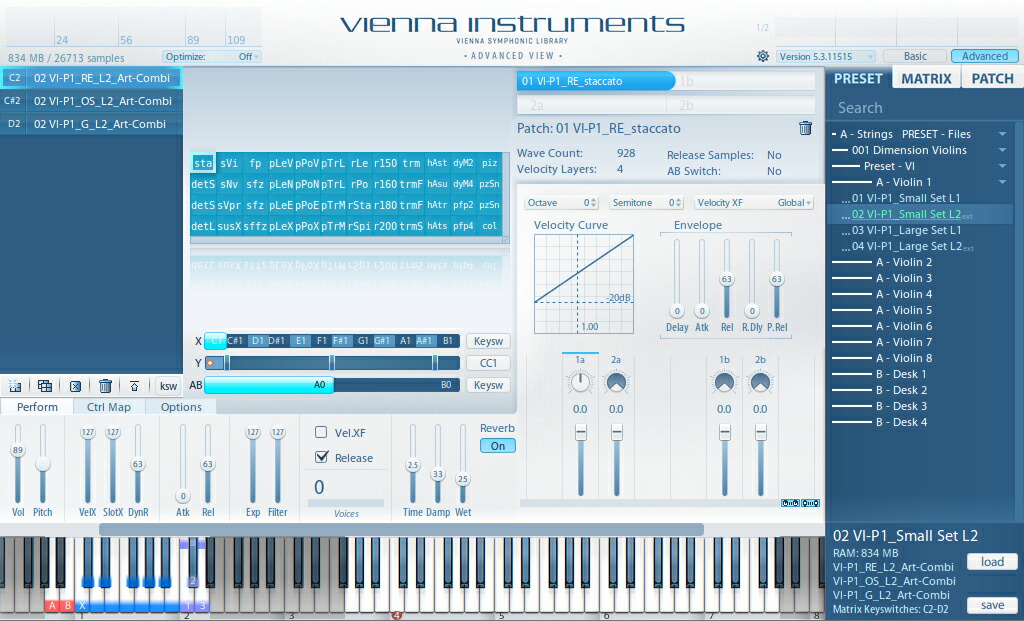Click the Keysw button beside the X row

488,341
